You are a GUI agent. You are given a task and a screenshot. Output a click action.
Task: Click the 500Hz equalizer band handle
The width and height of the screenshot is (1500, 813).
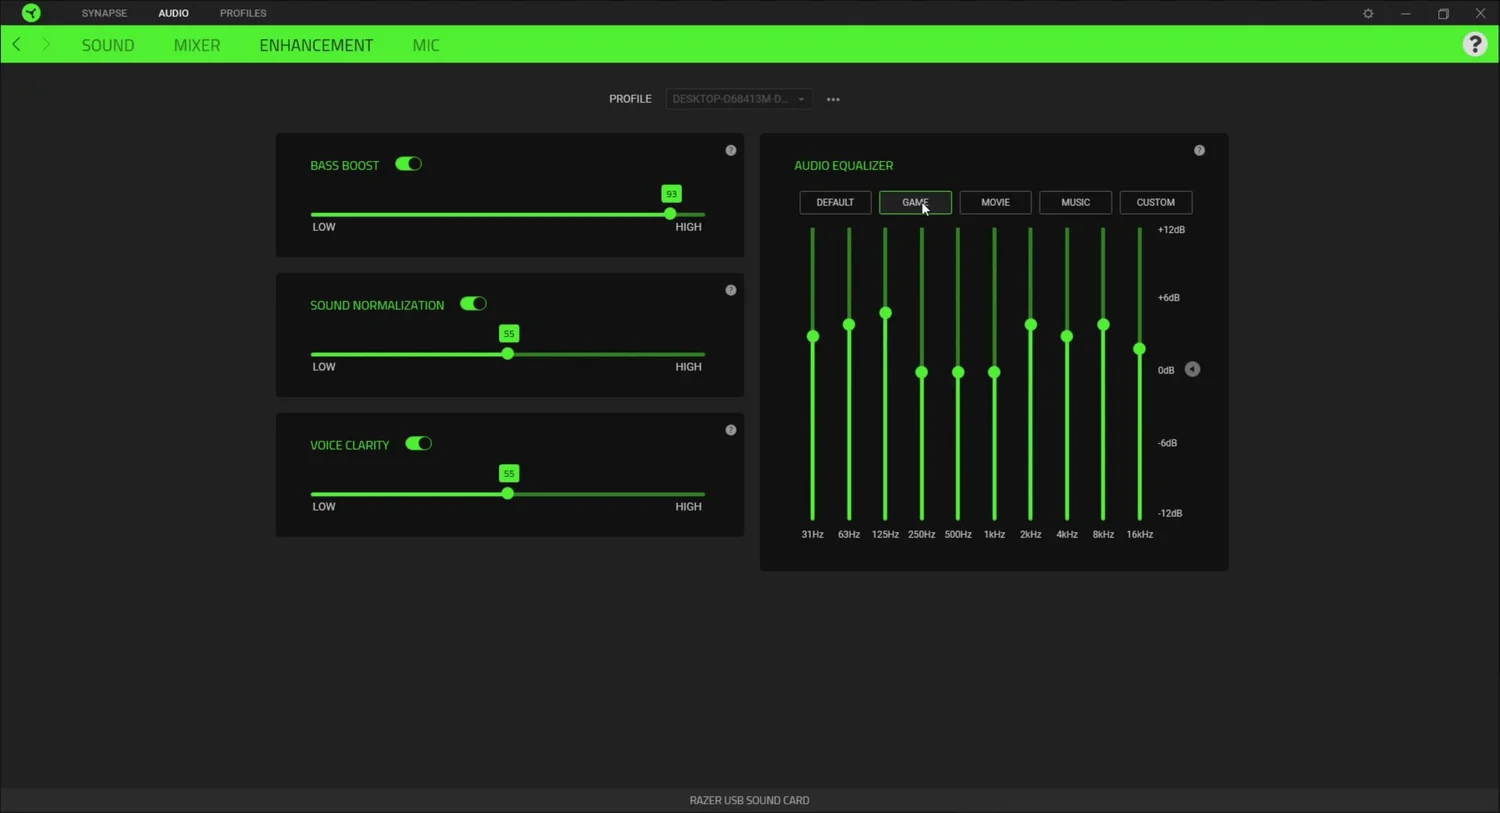click(x=958, y=372)
